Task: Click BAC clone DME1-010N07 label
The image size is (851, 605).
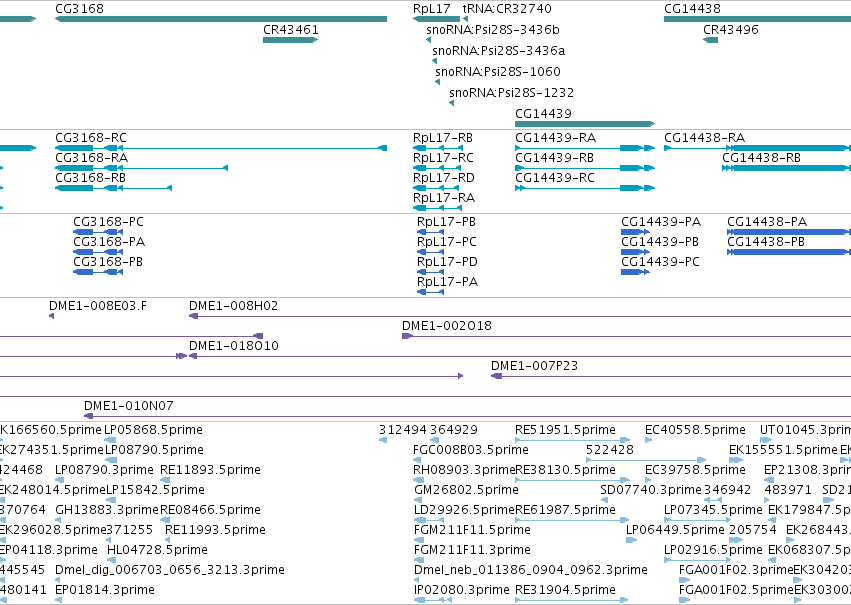Action: click(129, 406)
